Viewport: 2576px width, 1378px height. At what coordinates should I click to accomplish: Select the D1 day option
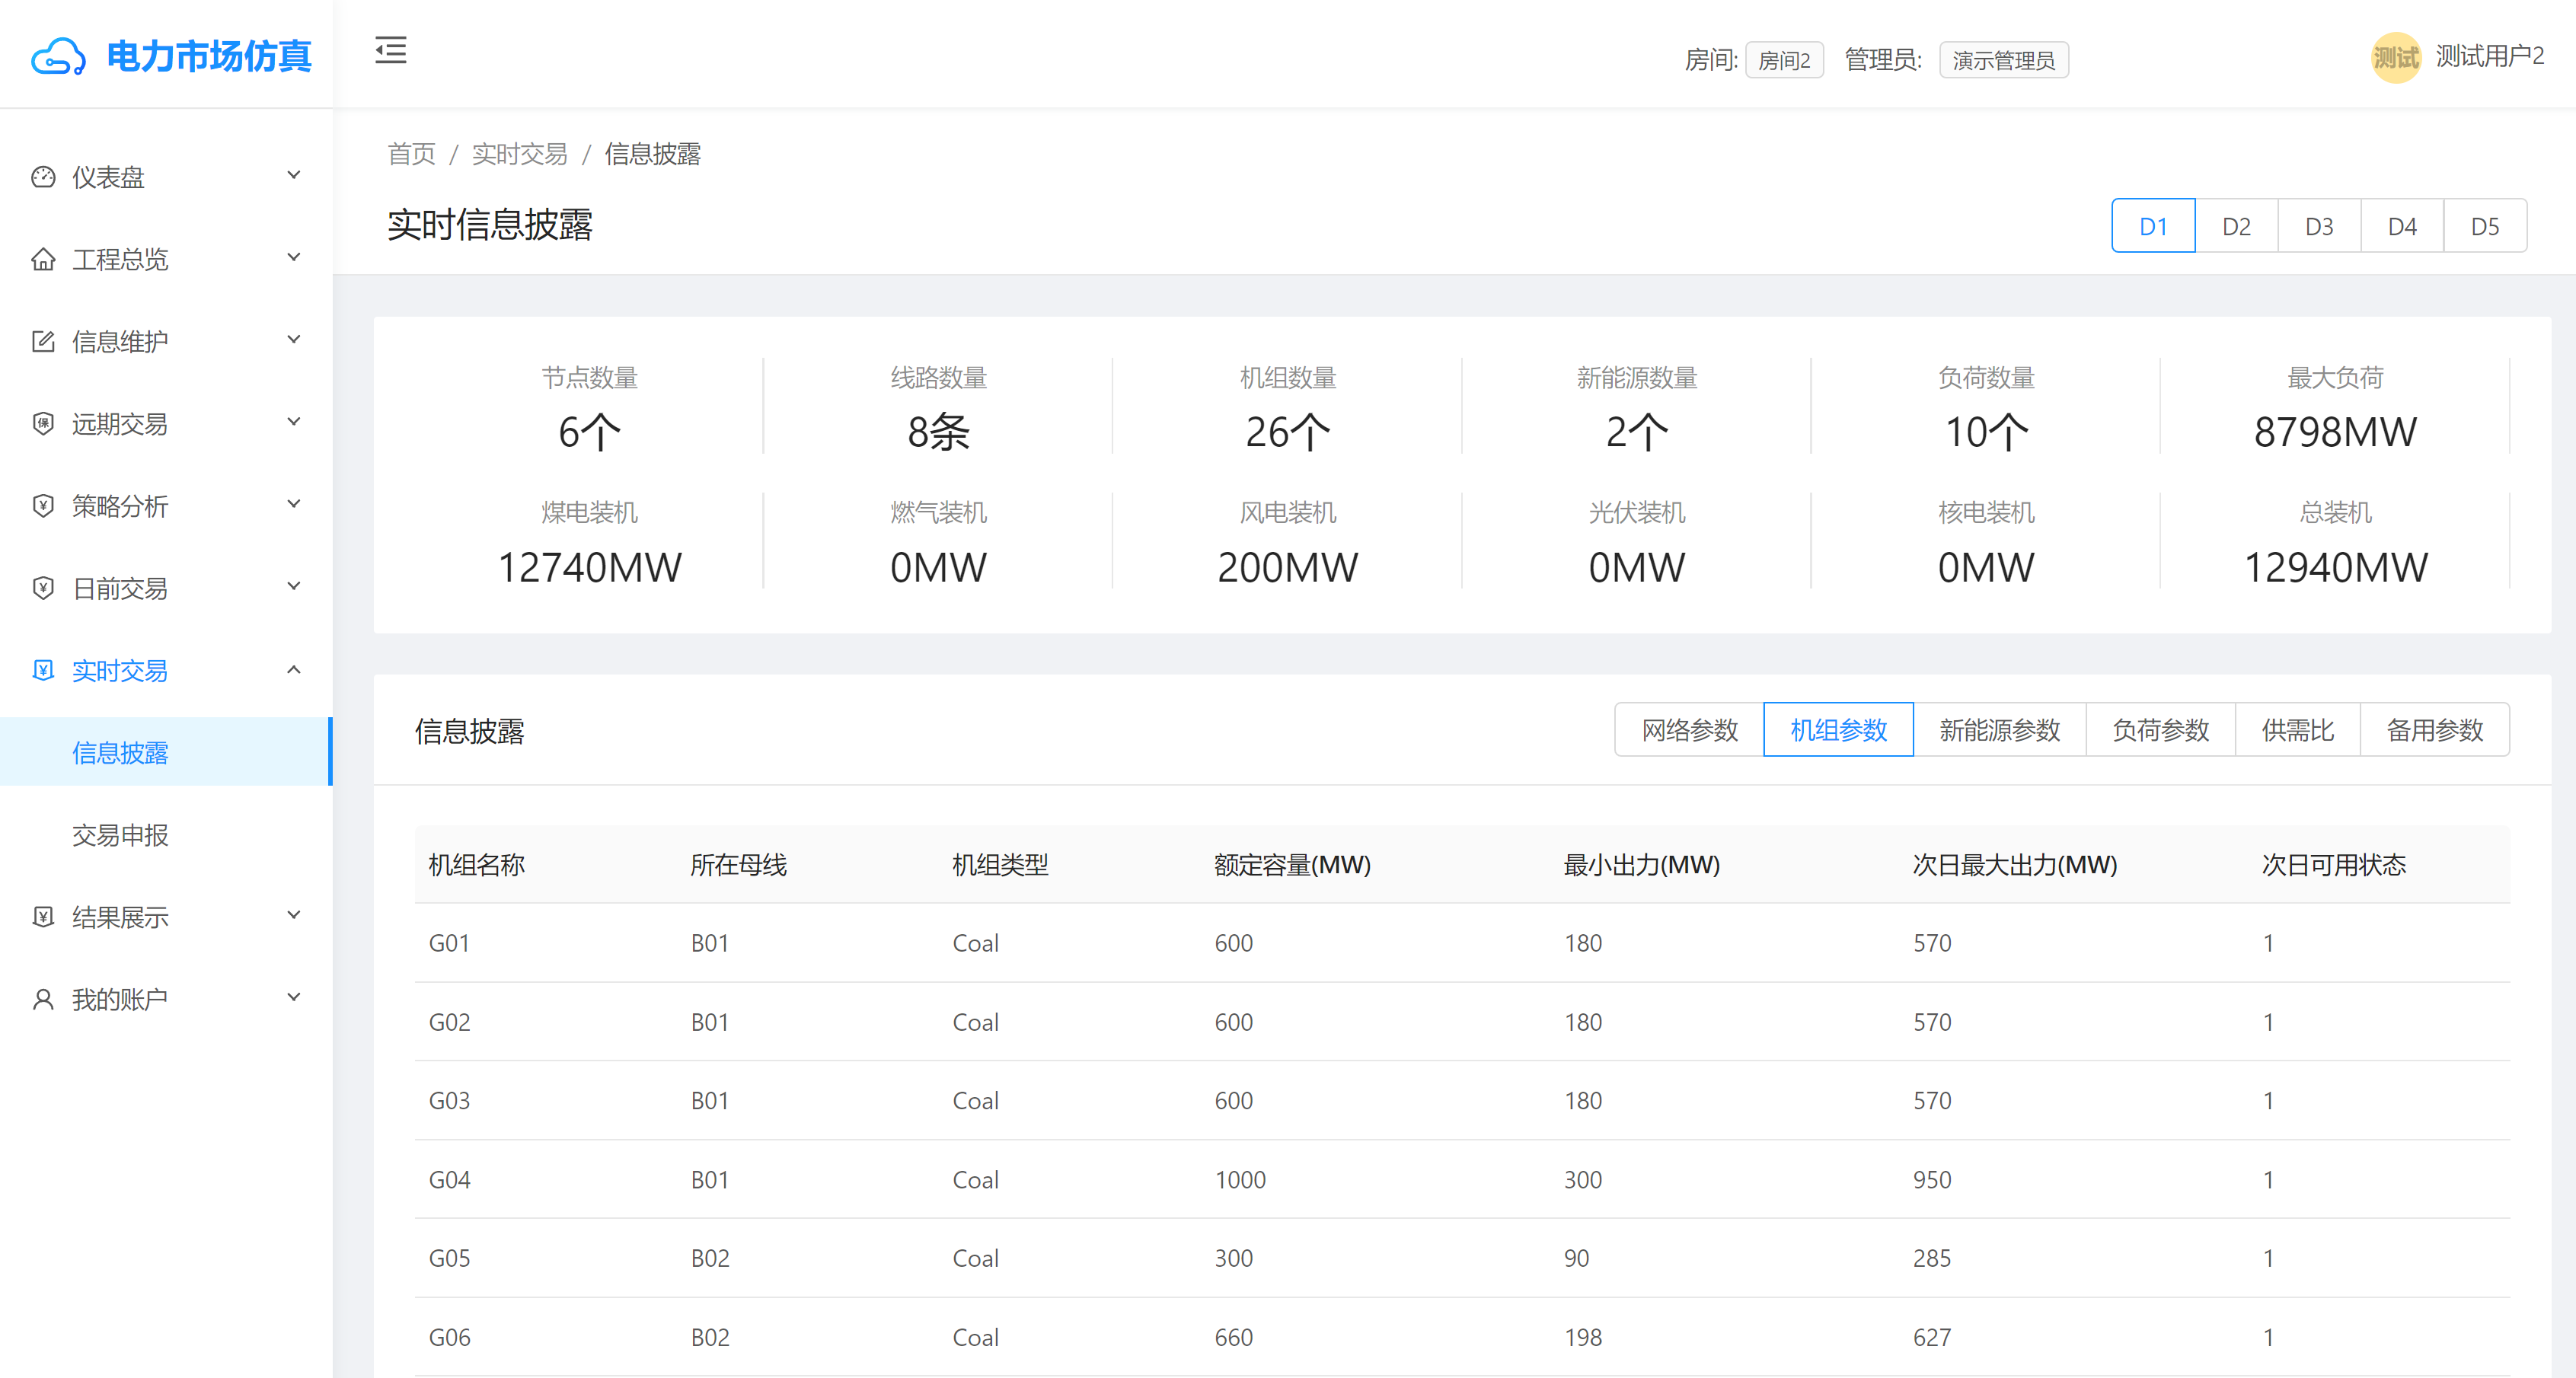click(2153, 226)
